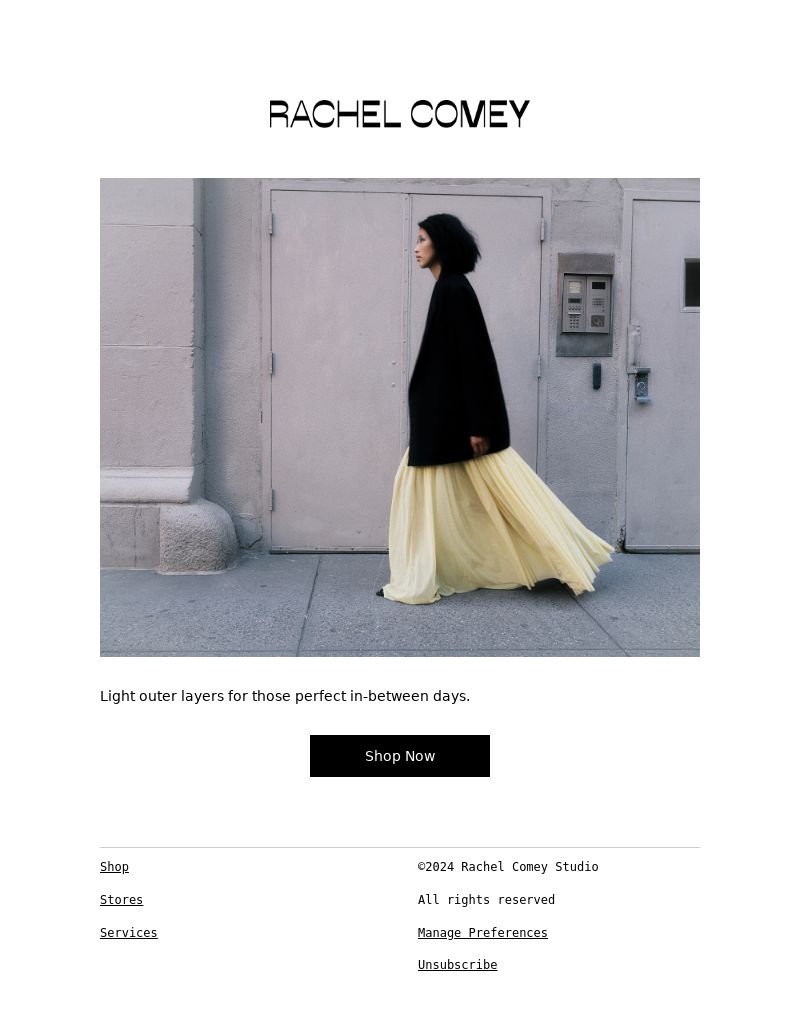Click the intercom keypad panel in photo
This screenshot has height=1022, width=800.
pos(585,304)
